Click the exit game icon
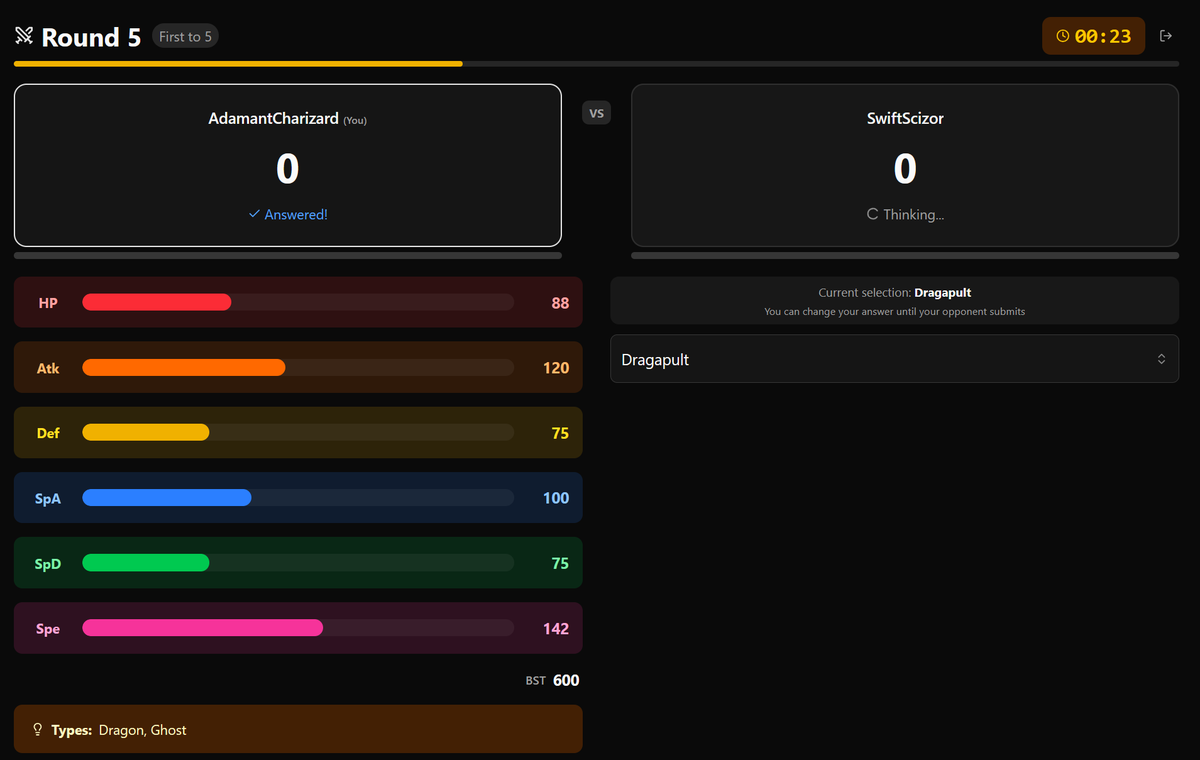Image resolution: width=1200 pixels, height=760 pixels. click(1165, 36)
